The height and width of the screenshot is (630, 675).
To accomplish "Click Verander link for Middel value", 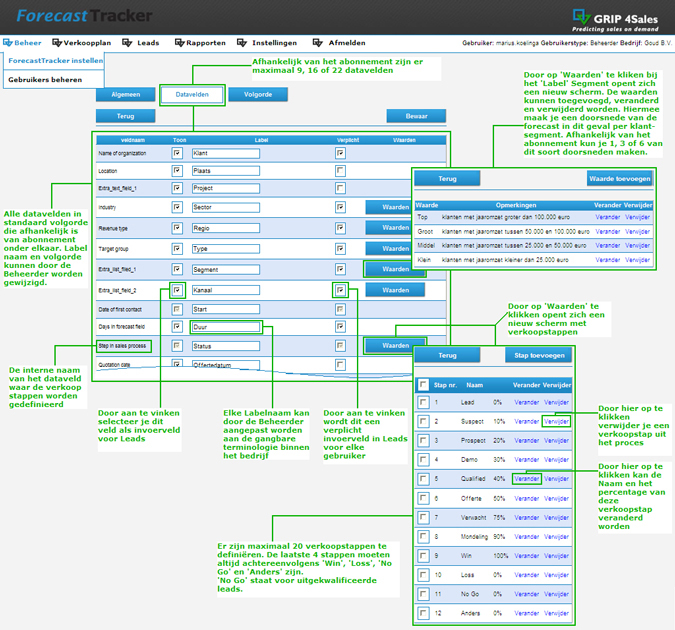I will 607,245.
